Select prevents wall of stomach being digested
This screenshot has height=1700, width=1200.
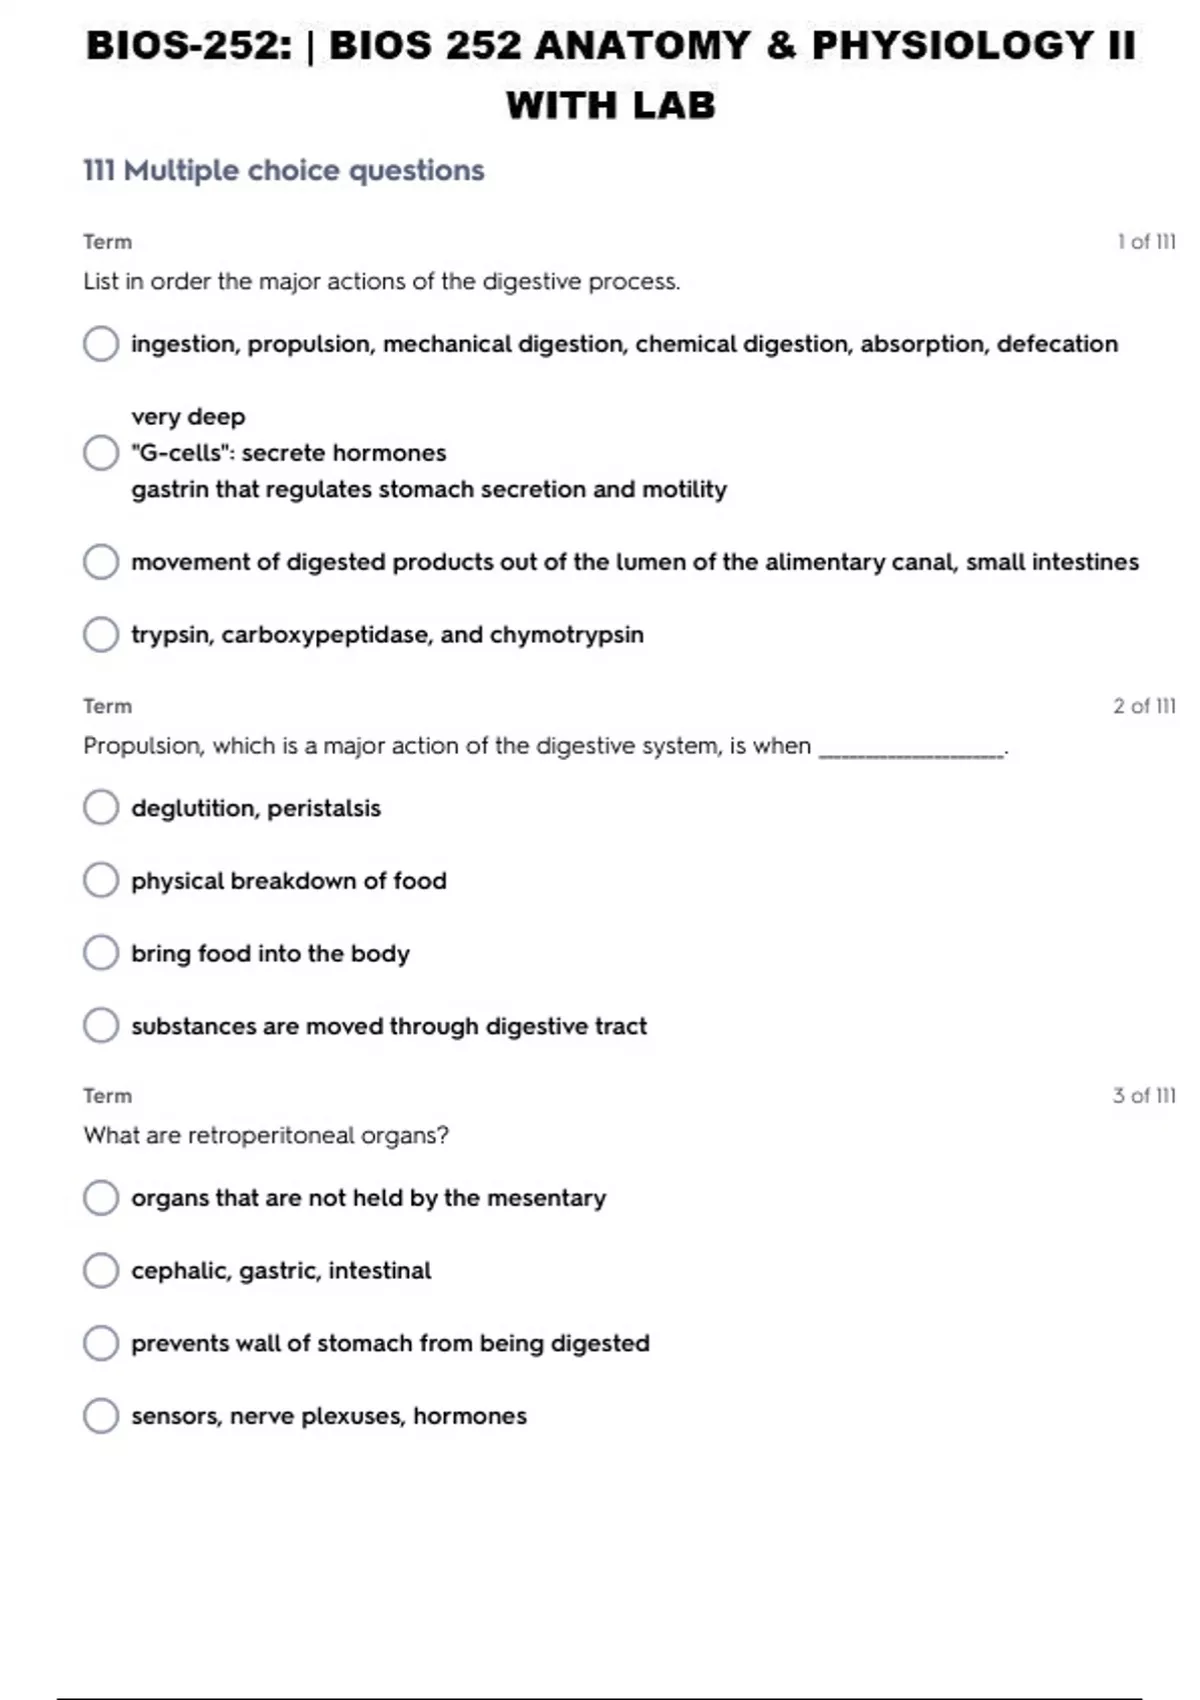[101, 1343]
